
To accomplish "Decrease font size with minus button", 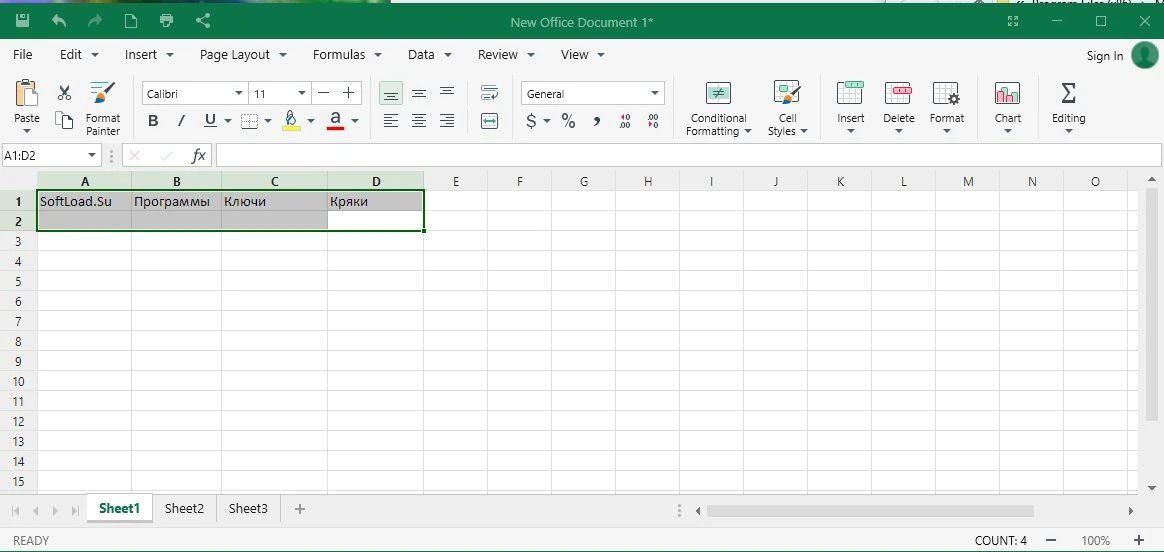I will pyautogui.click(x=323, y=93).
